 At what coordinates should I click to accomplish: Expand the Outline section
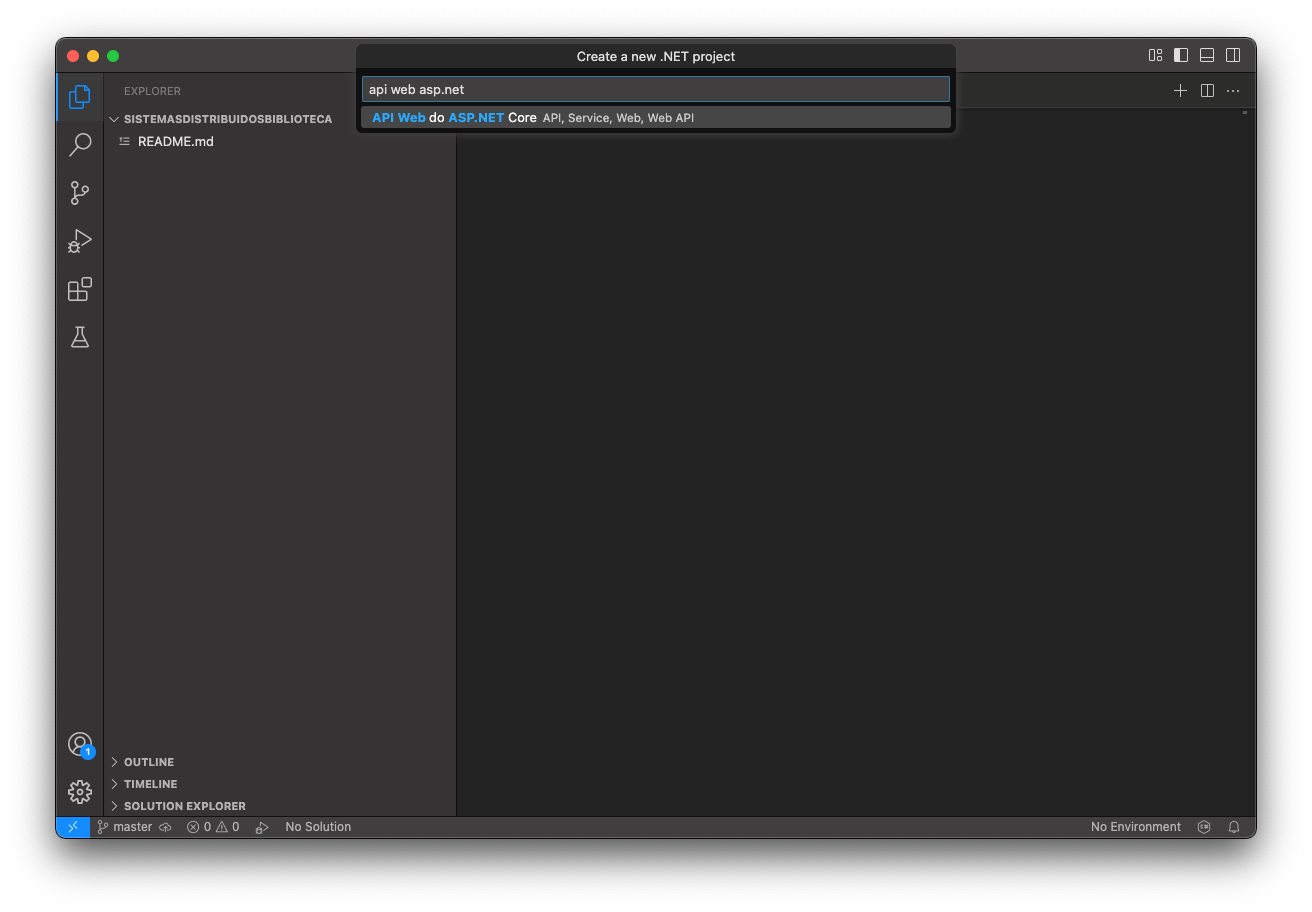(x=148, y=762)
